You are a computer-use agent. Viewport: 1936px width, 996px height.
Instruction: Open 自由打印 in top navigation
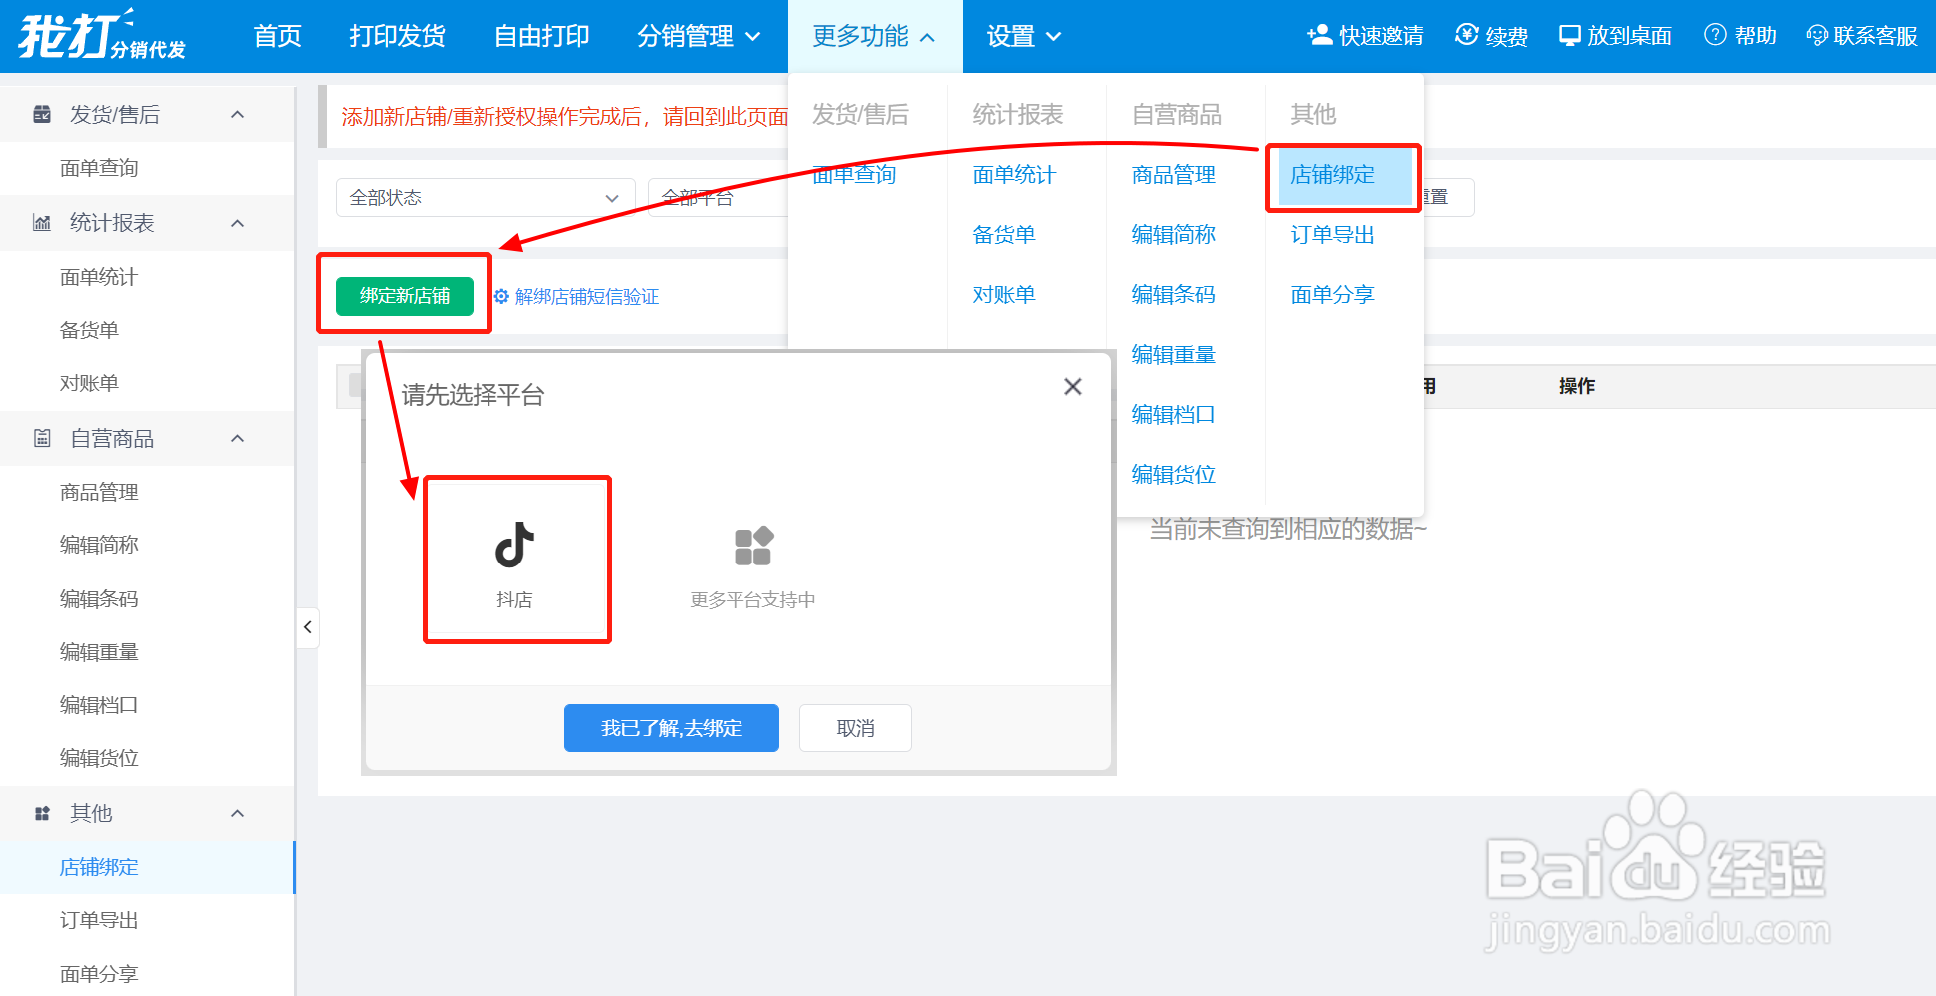click(541, 36)
